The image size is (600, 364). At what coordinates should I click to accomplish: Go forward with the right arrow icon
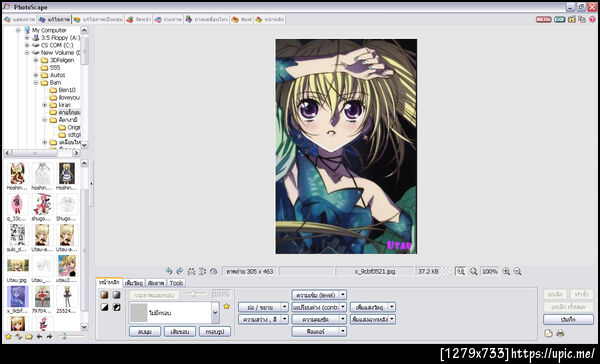pyautogui.click(x=49, y=337)
